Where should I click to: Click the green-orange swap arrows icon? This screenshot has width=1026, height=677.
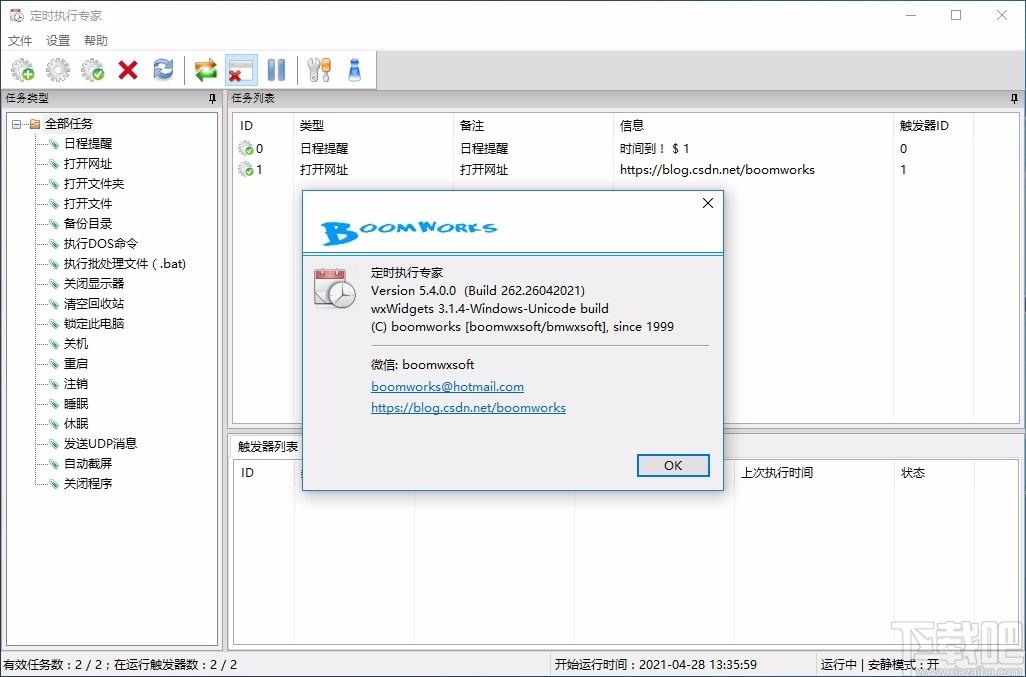(x=205, y=70)
